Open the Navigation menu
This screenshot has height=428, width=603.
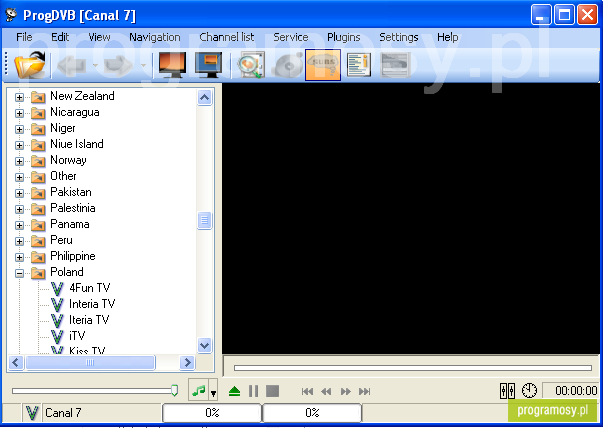(155, 37)
